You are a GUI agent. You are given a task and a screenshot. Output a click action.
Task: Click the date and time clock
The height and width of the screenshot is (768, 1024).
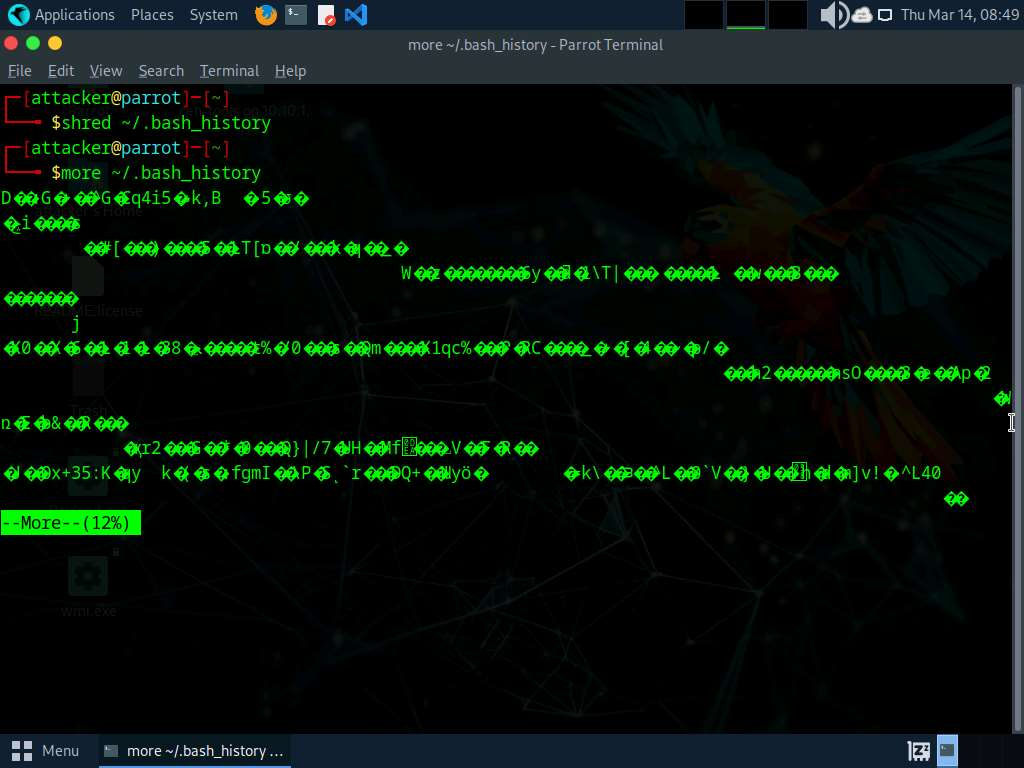point(959,15)
